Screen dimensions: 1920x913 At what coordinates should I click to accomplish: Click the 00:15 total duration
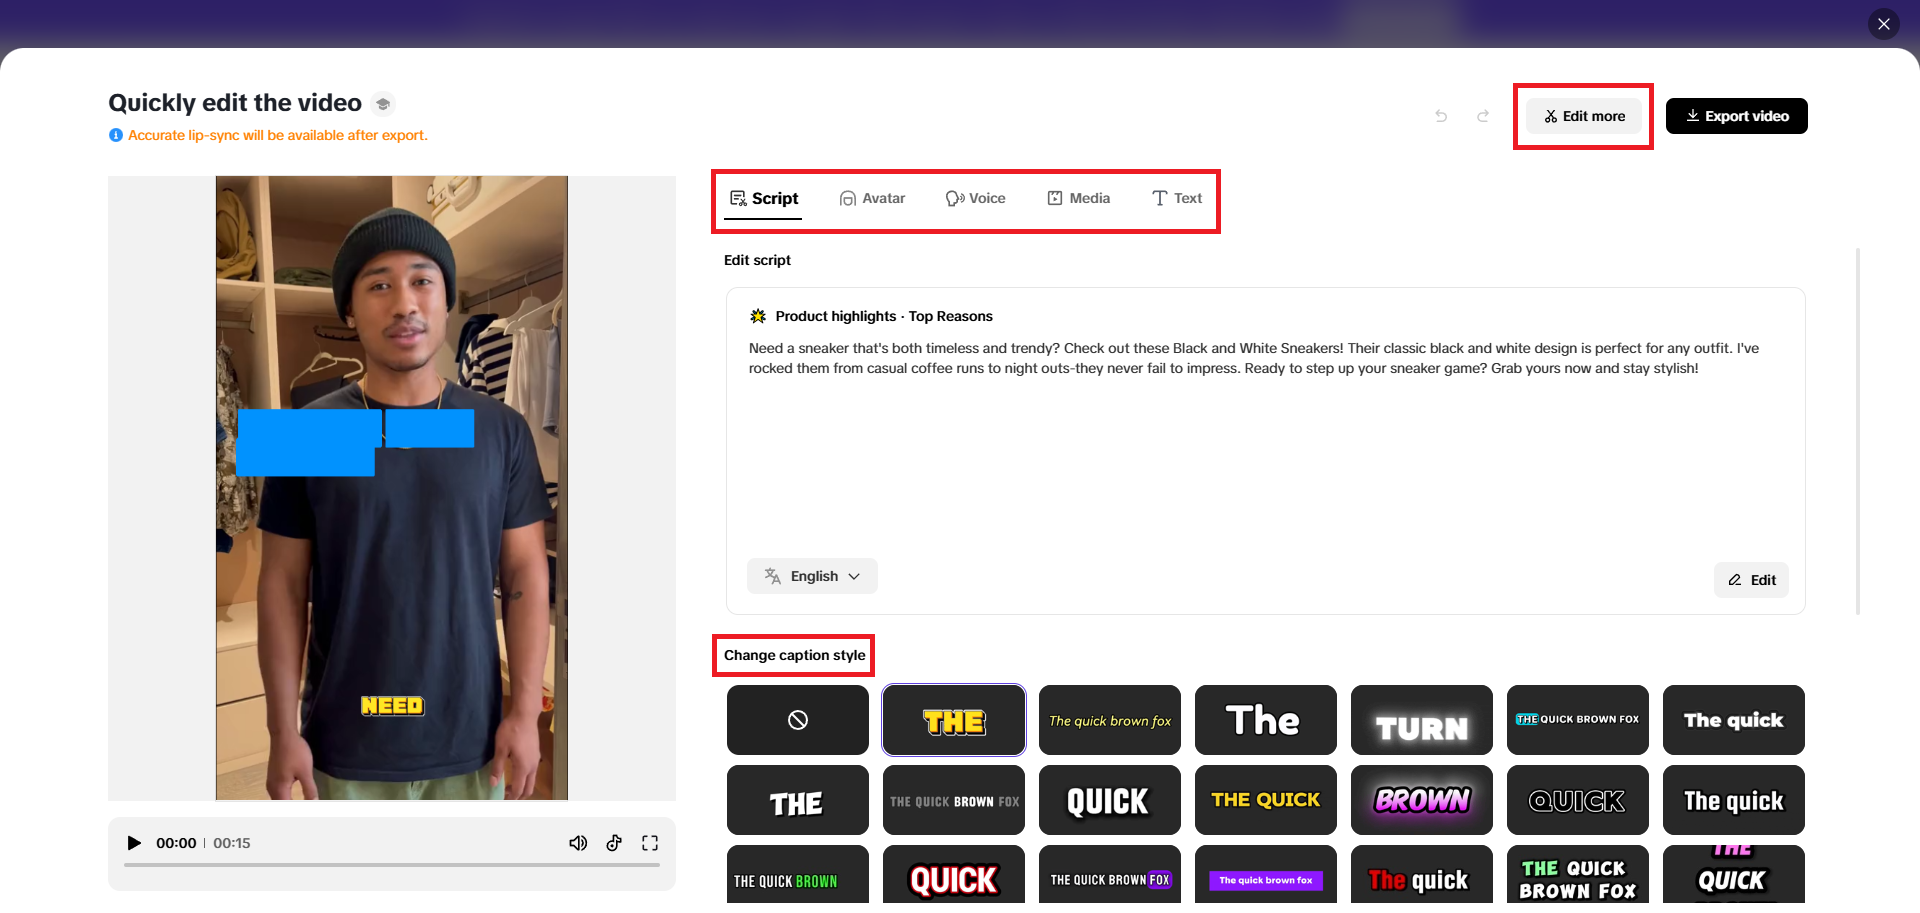pyautogui.click(x=231, y=843)
